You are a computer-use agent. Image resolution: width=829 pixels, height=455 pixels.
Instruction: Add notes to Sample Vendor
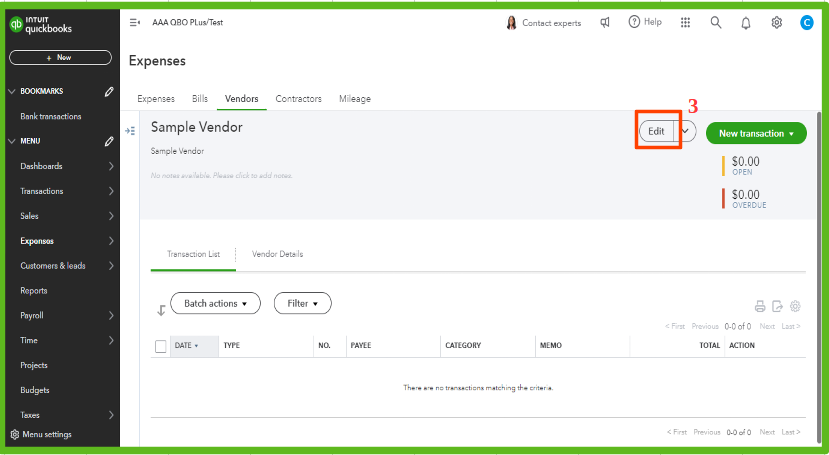pos(222,175)
